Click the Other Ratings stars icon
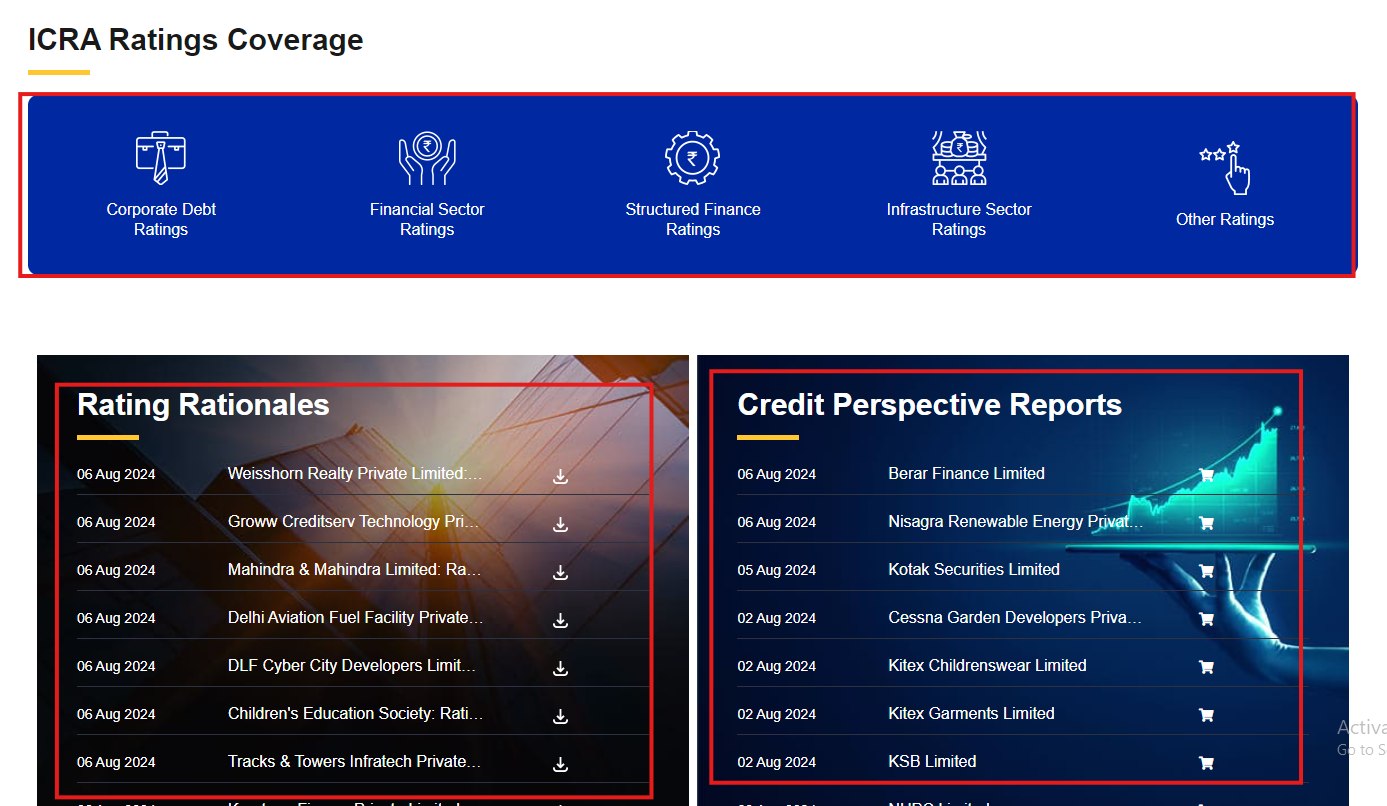This screenshot has height=806, width=1387. pyautogui.click(x=1225, y=167)
